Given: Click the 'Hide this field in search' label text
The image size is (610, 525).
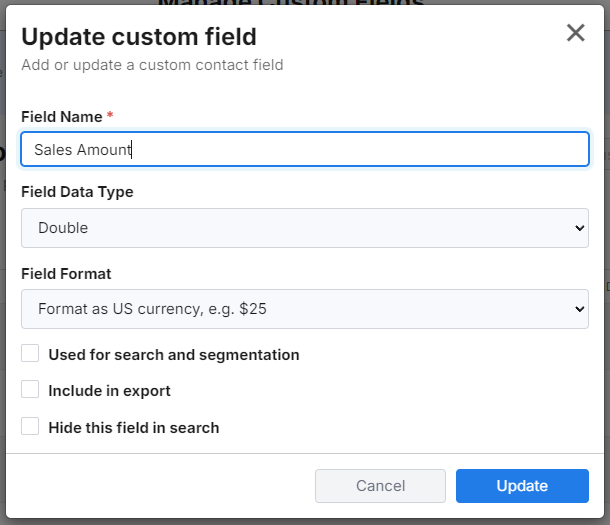Looking at the screenshot, I should coord(133,428).
